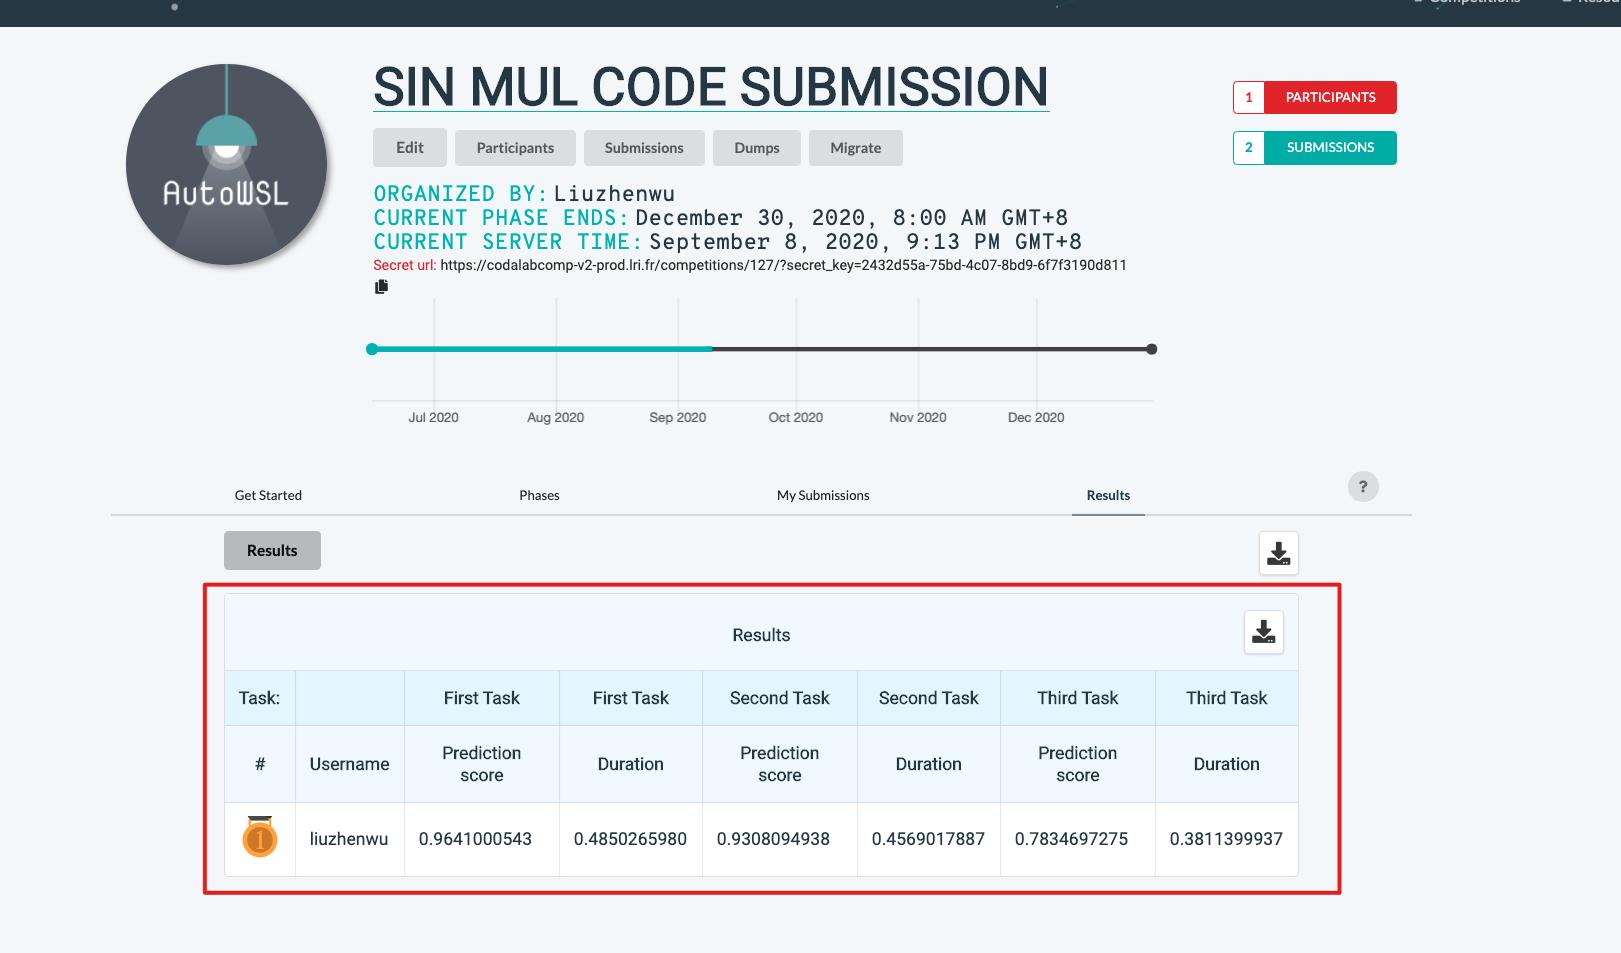The width and height of the screenshot is (1621, 953).
Task: Click the question mark help icon
Action: [1363, 487]
